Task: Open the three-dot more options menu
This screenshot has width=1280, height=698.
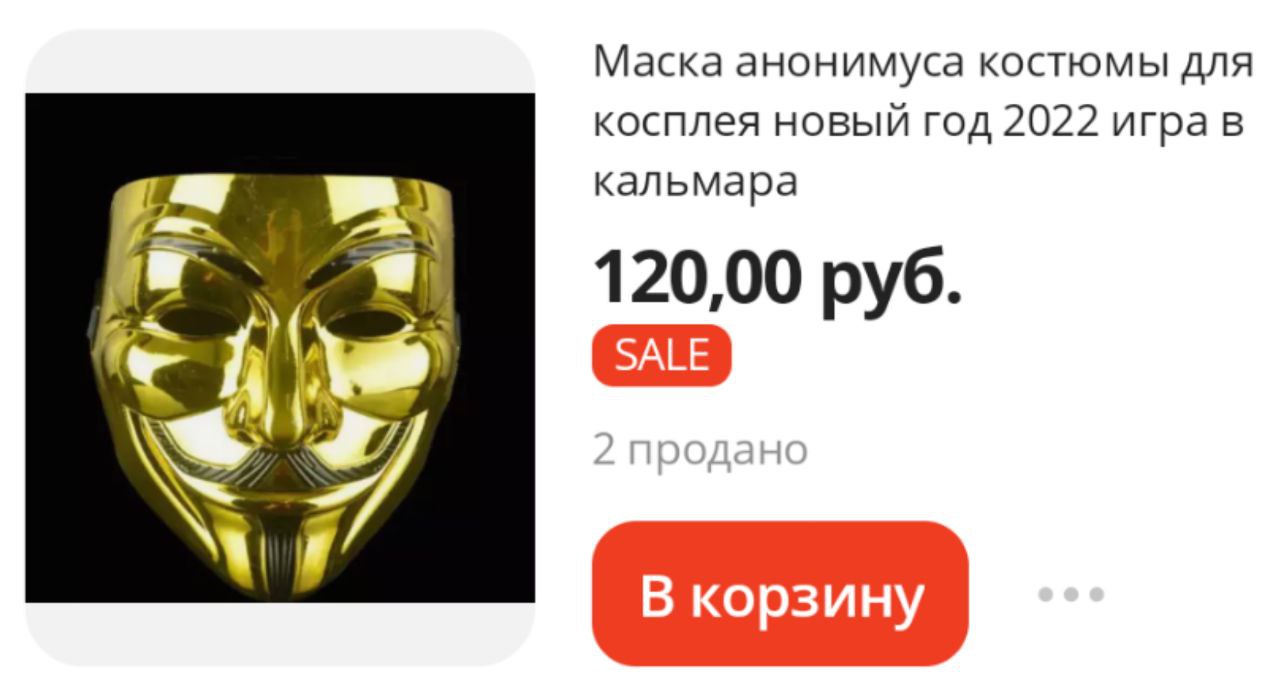Action: (1071, 594)
